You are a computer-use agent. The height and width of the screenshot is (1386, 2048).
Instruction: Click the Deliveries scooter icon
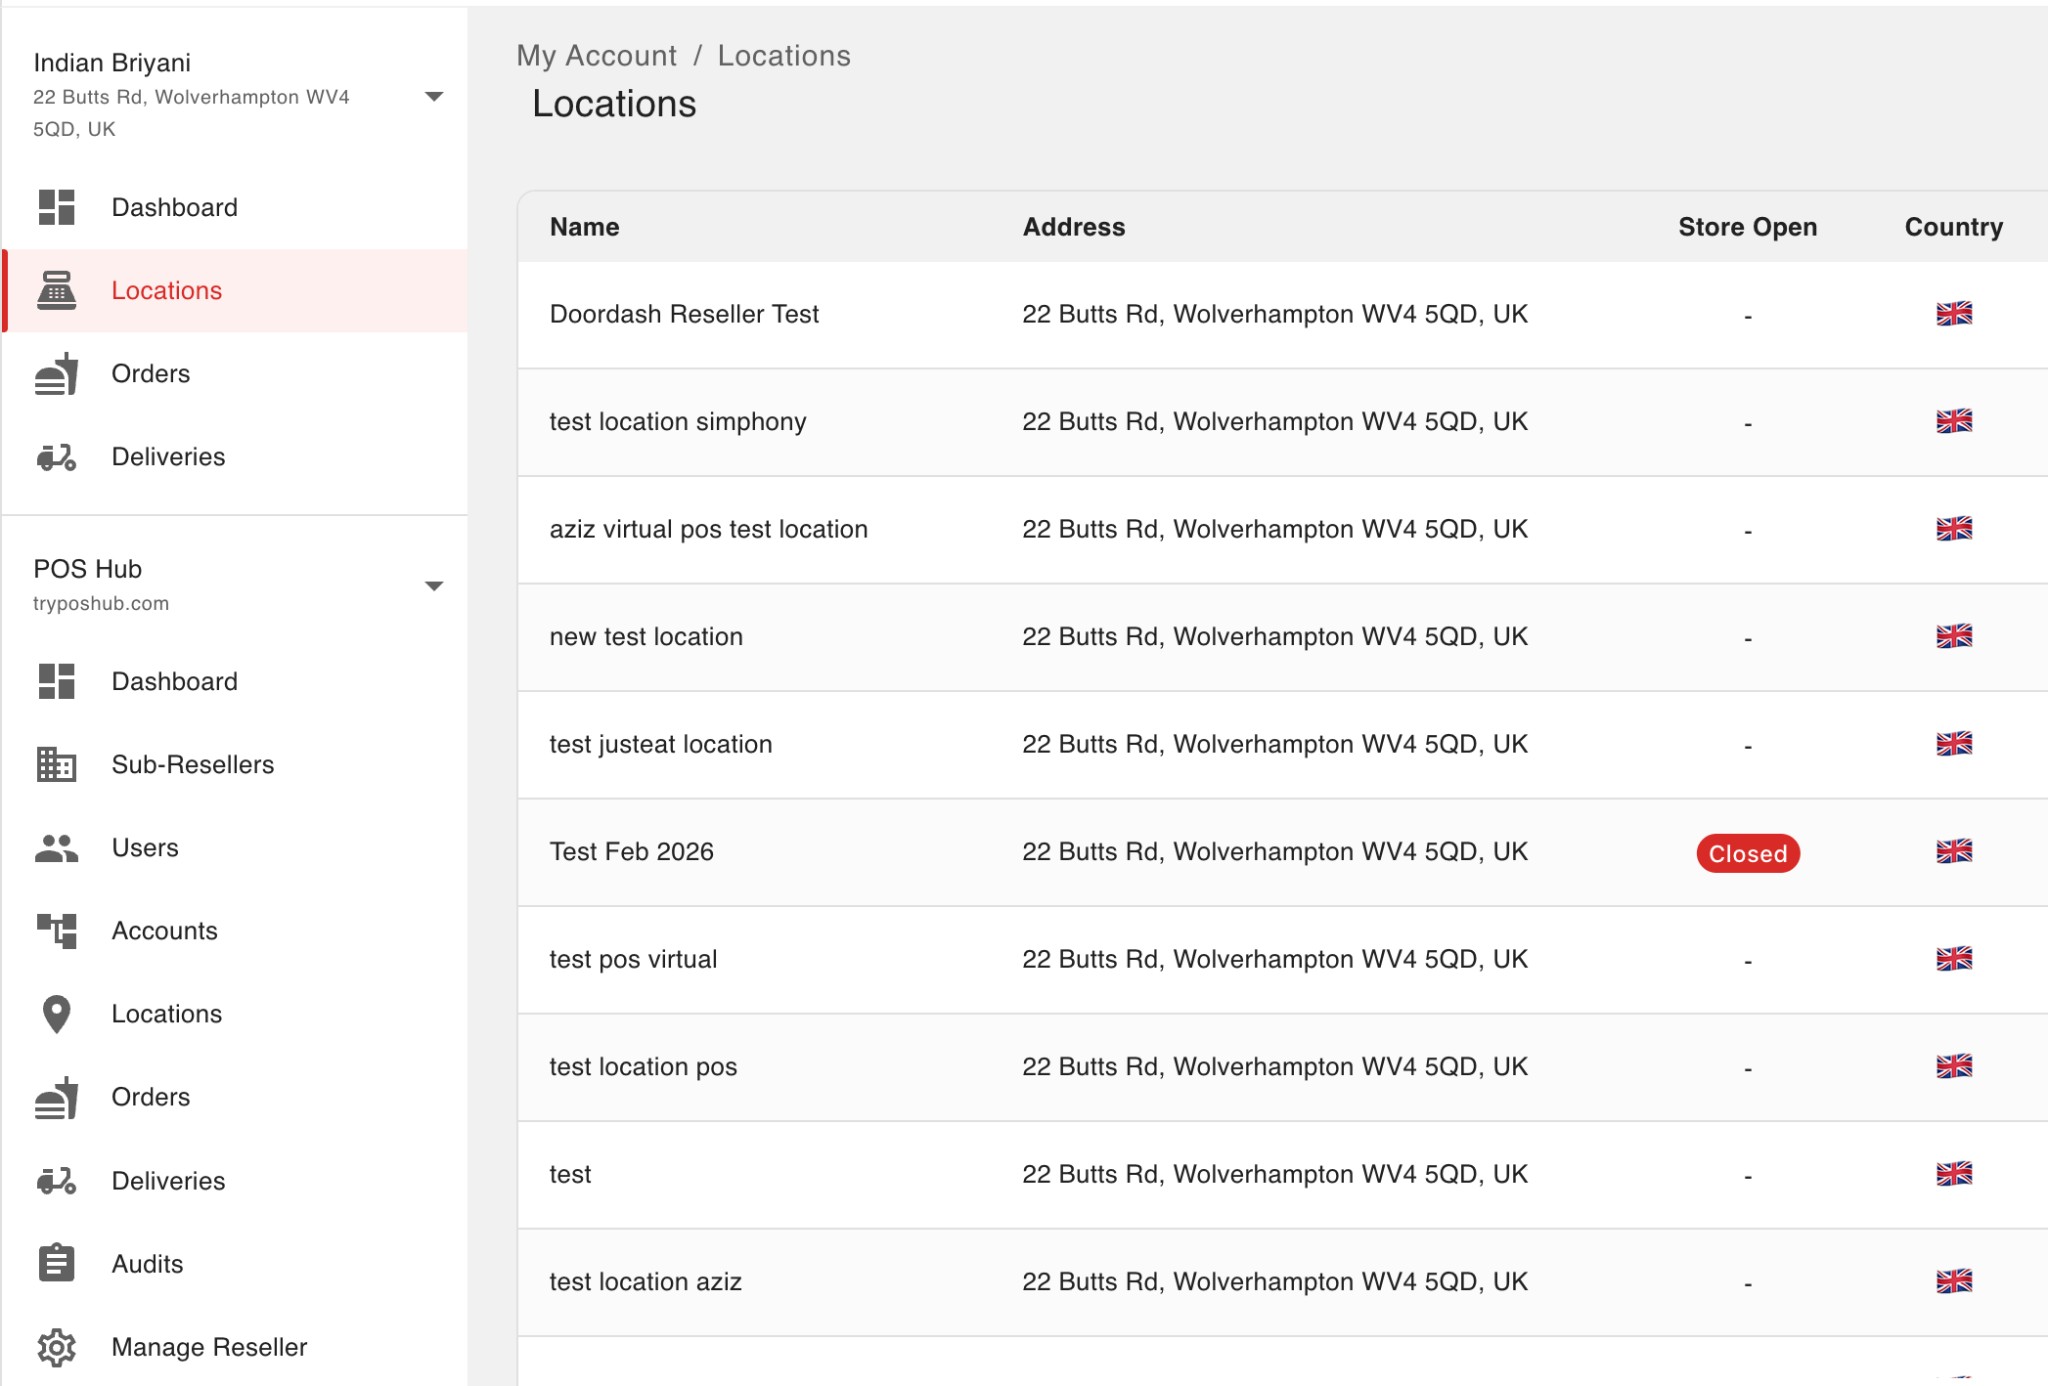pos(55,457)
